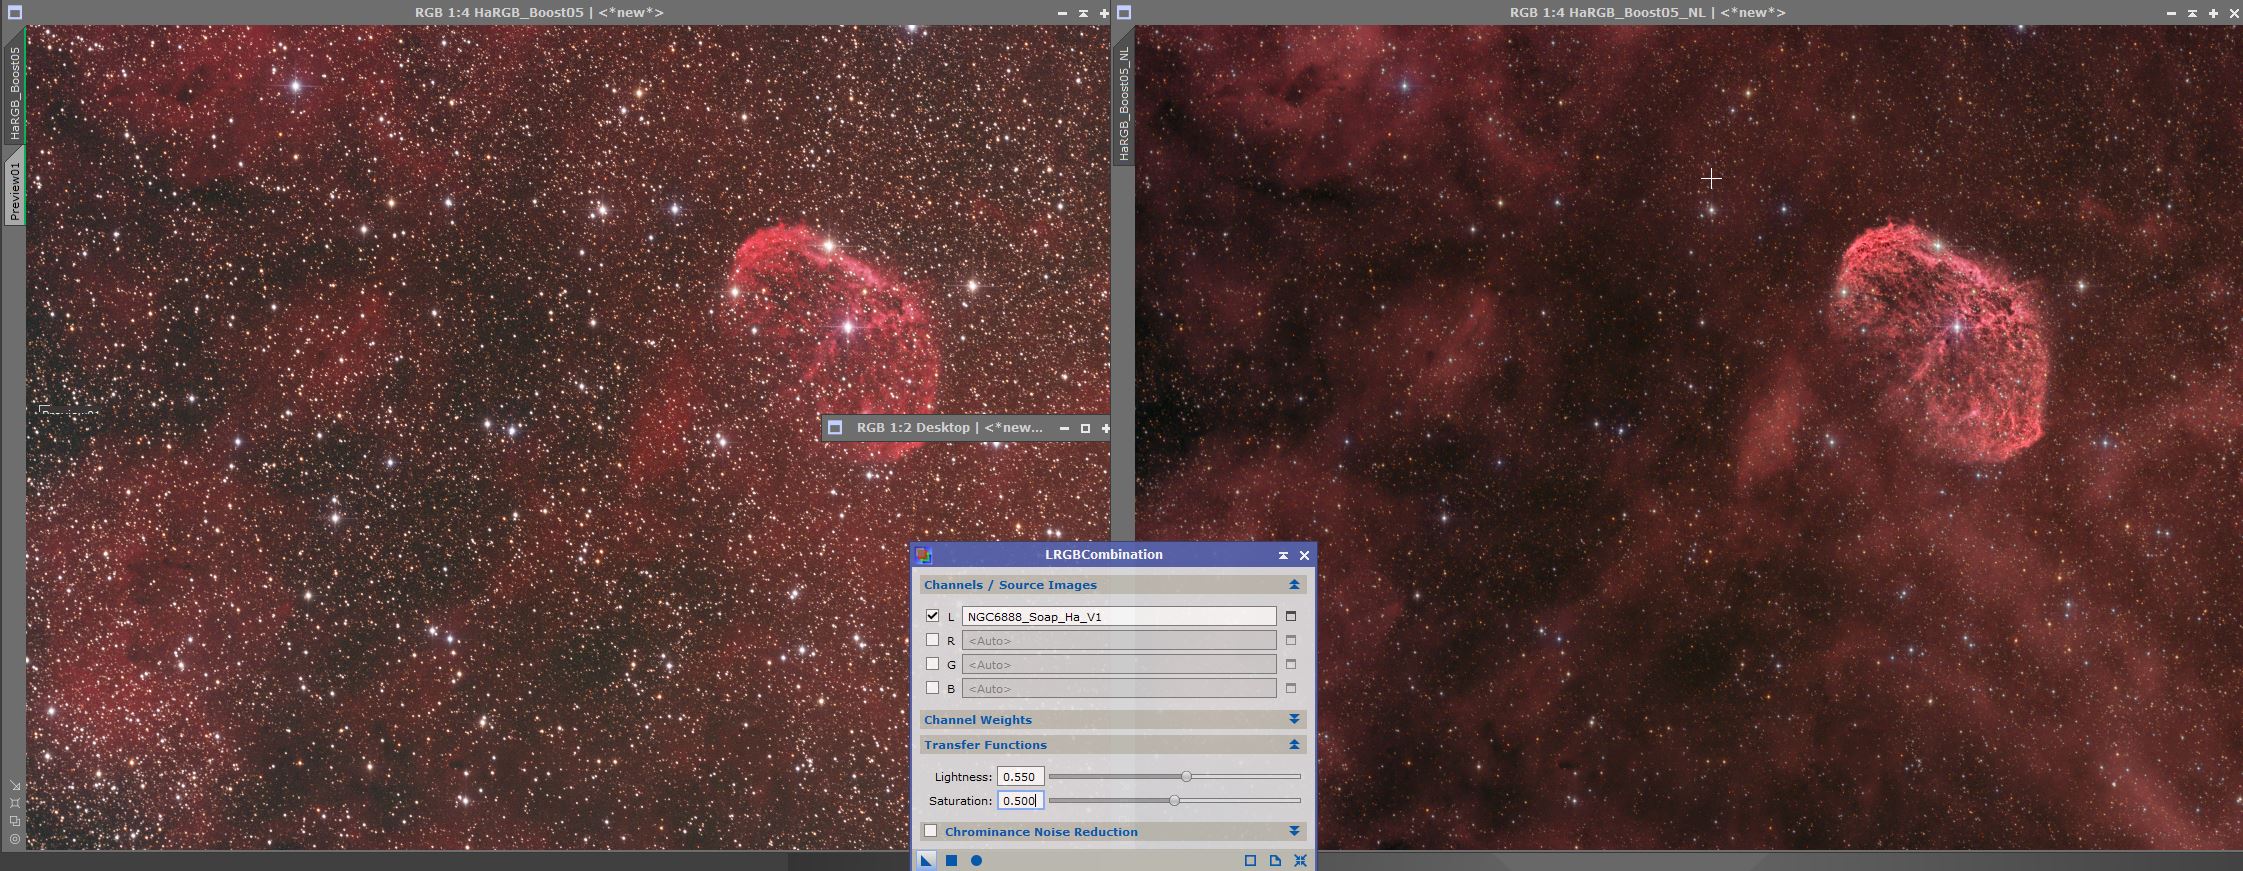Expand the Chrominance Noise Reduction section
Image resolution: width=2243 pixels, height=871 pixels.
[x=1294, y=832]
